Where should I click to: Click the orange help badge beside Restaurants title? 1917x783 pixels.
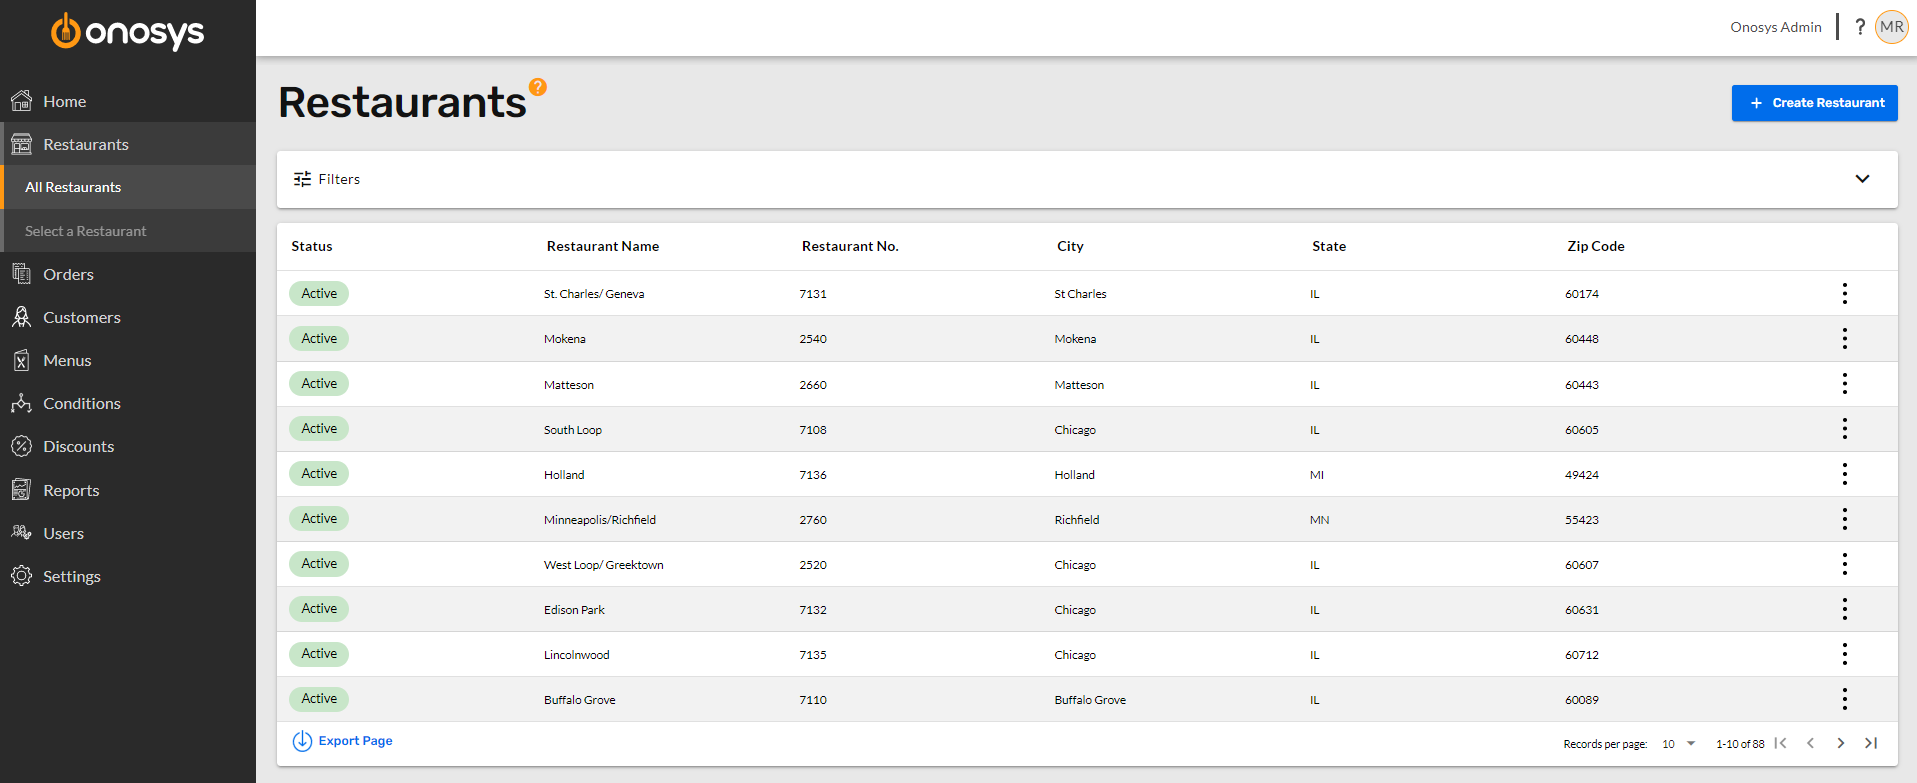pyautogui.click(x=538, y=87)
